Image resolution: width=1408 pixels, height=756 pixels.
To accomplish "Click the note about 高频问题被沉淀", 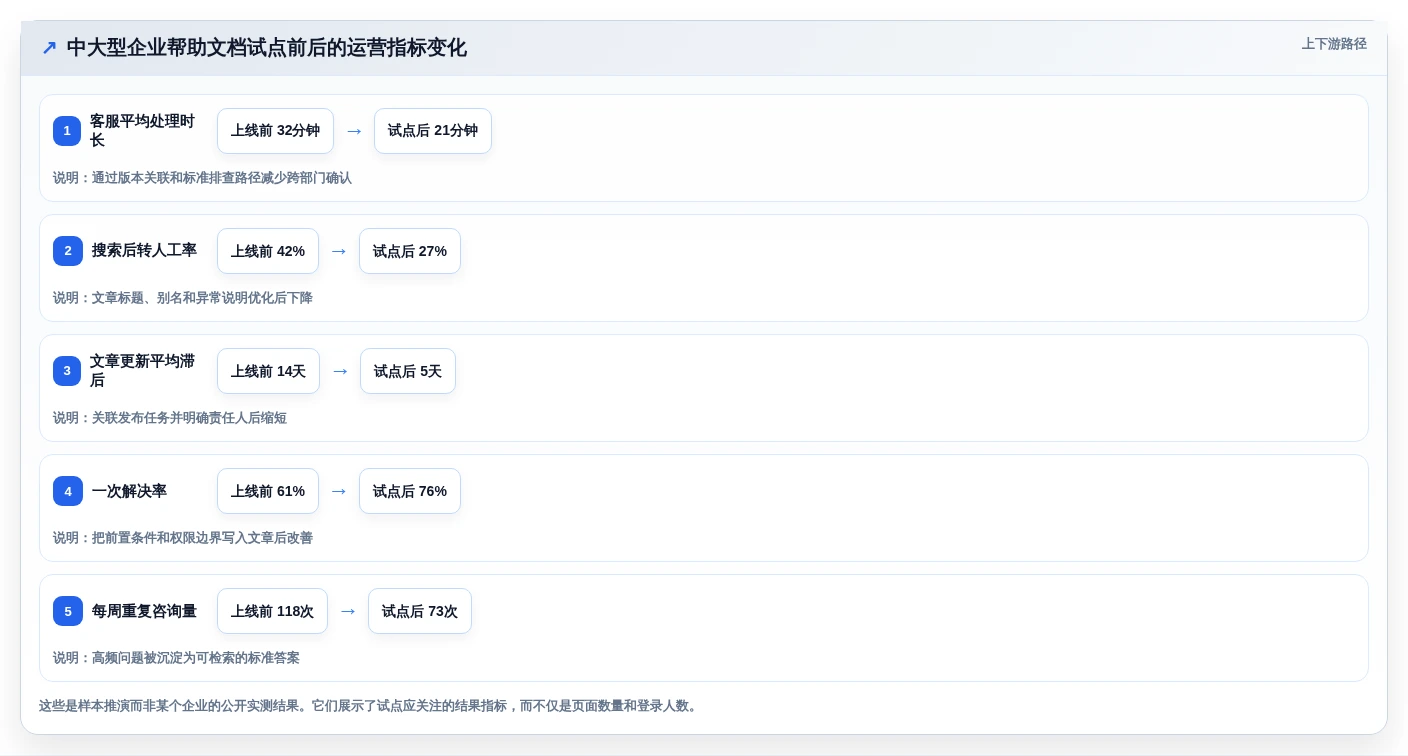I will tap(176, 658).
